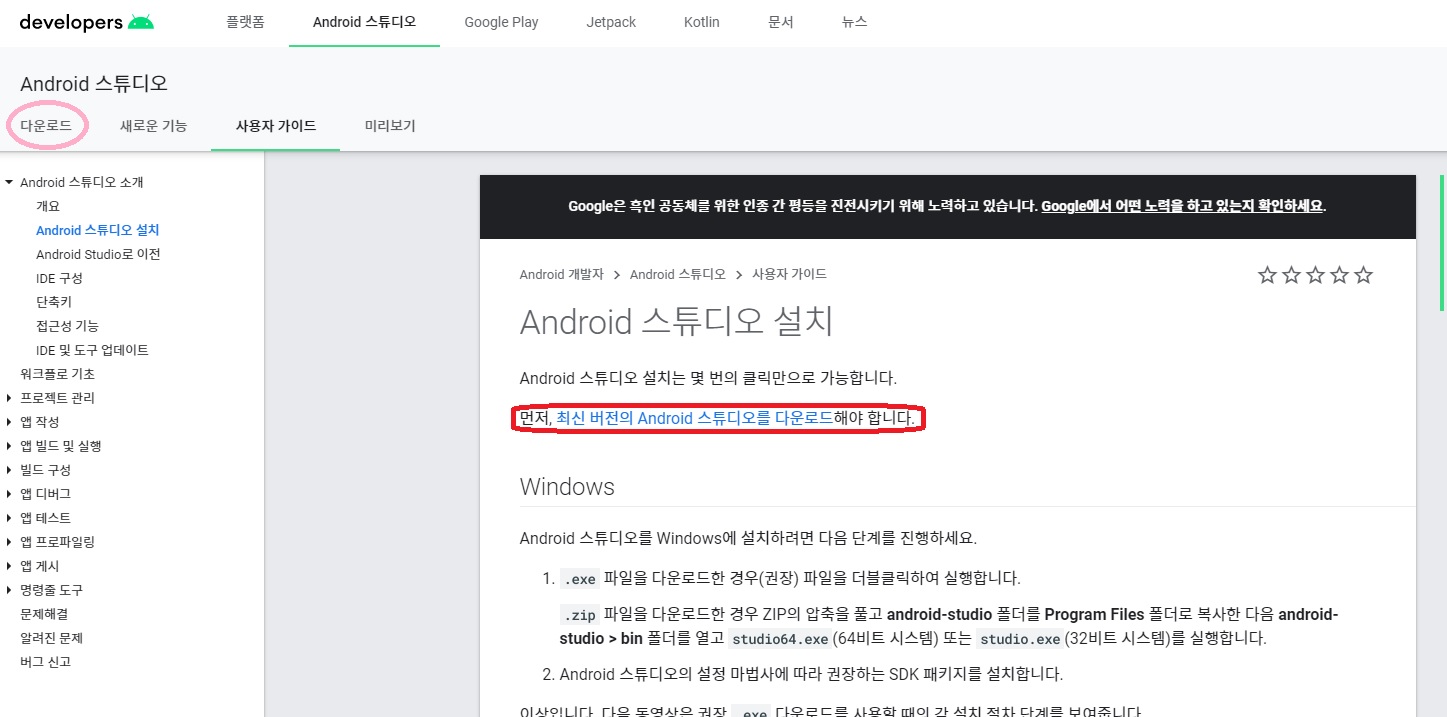Expand the 앱 프로파일링 section
1447x717 pixels.
tap(9, 542)
